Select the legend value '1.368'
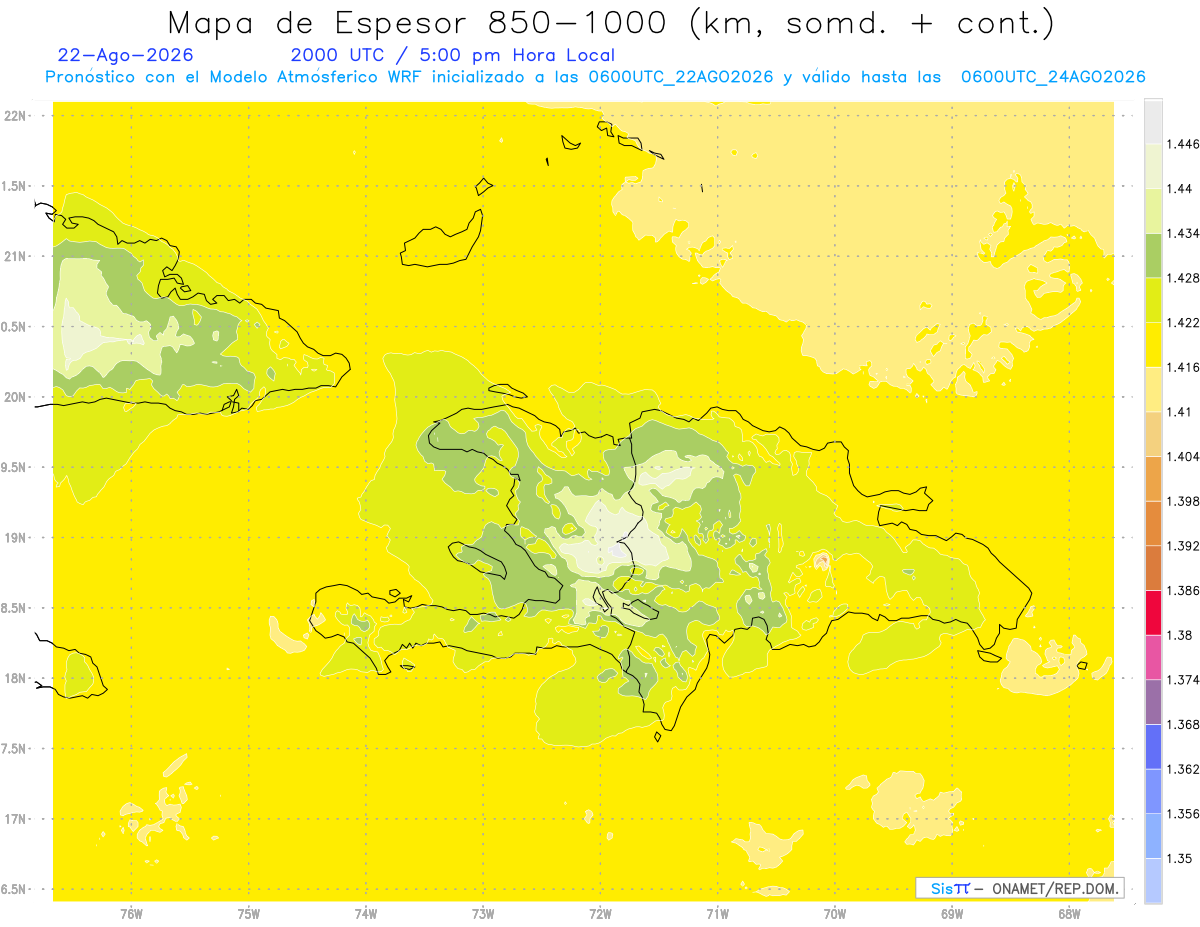Image resolution: width=1200 pixels, height=927 pixels. (x=1182, y=724)
